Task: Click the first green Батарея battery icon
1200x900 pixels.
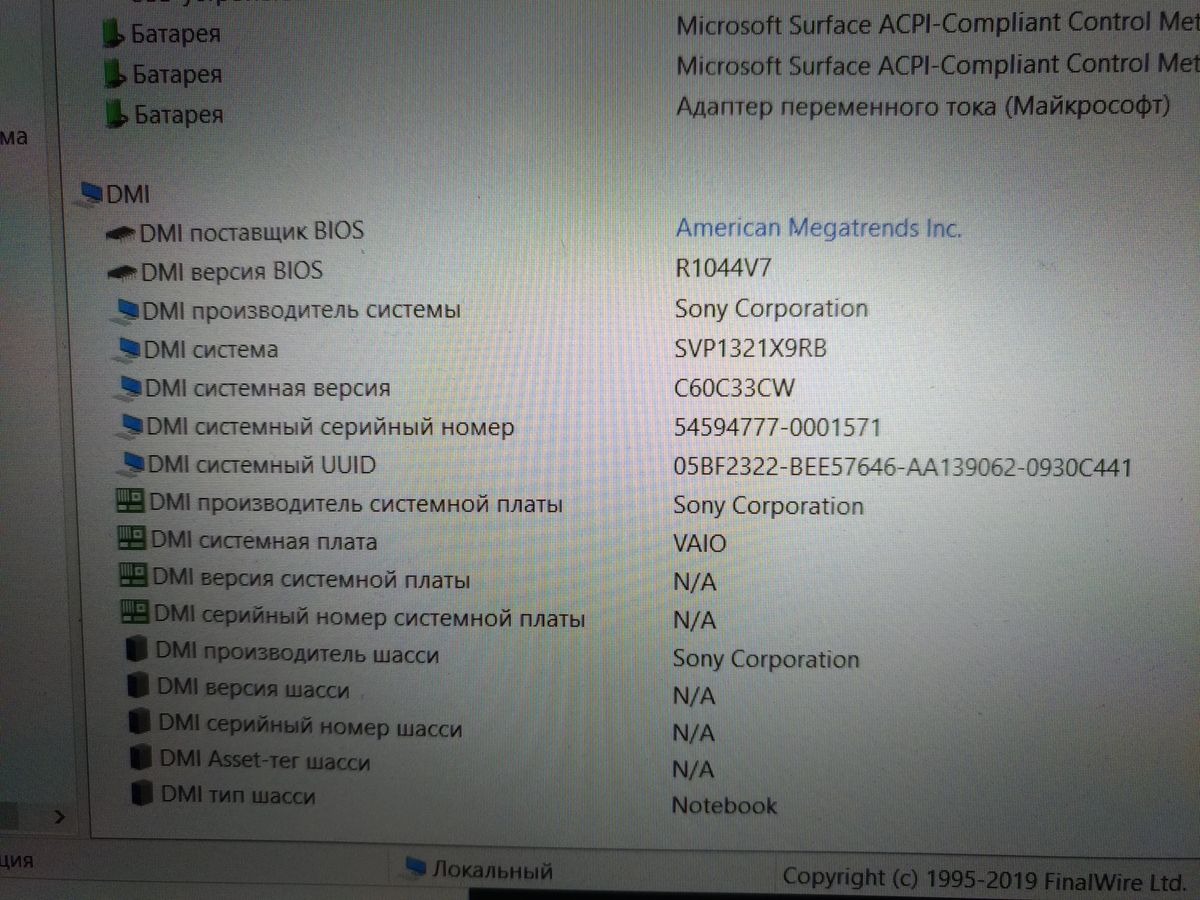Action: (x=115, y=34)
